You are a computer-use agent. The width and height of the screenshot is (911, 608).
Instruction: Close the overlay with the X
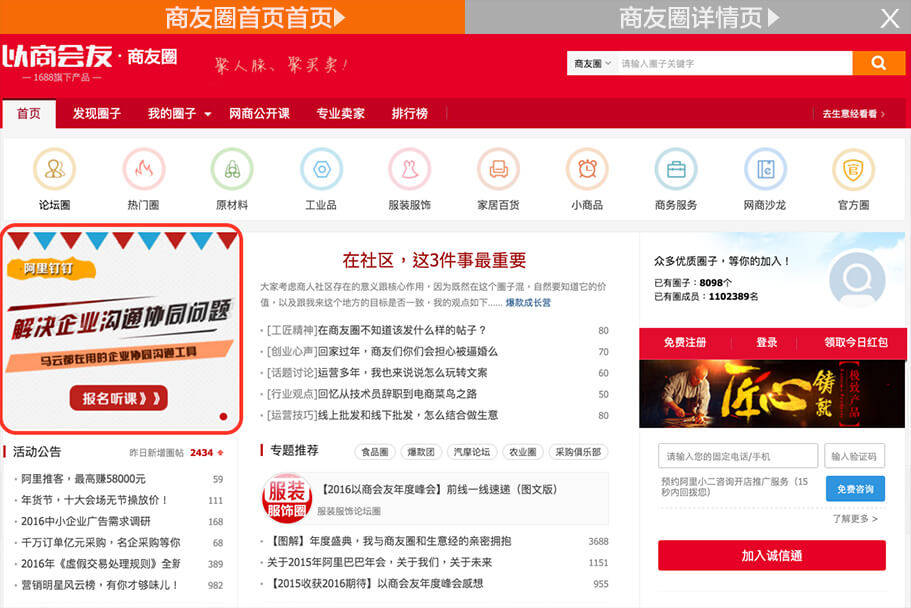889,18
